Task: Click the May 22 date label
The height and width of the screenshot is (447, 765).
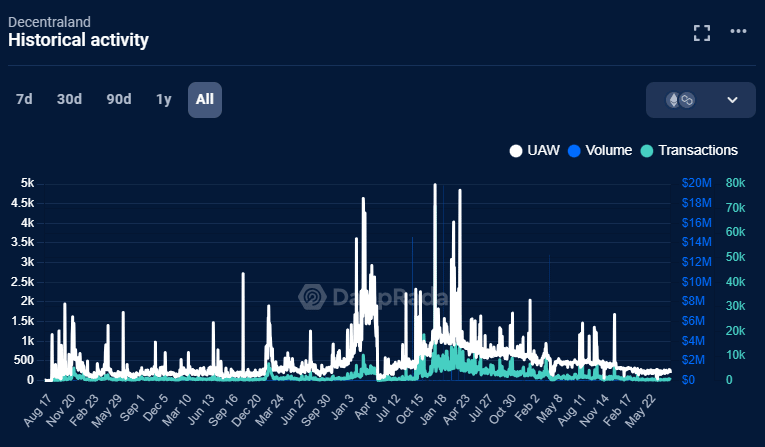Action: pyautogui.click(x=640, y=410)
